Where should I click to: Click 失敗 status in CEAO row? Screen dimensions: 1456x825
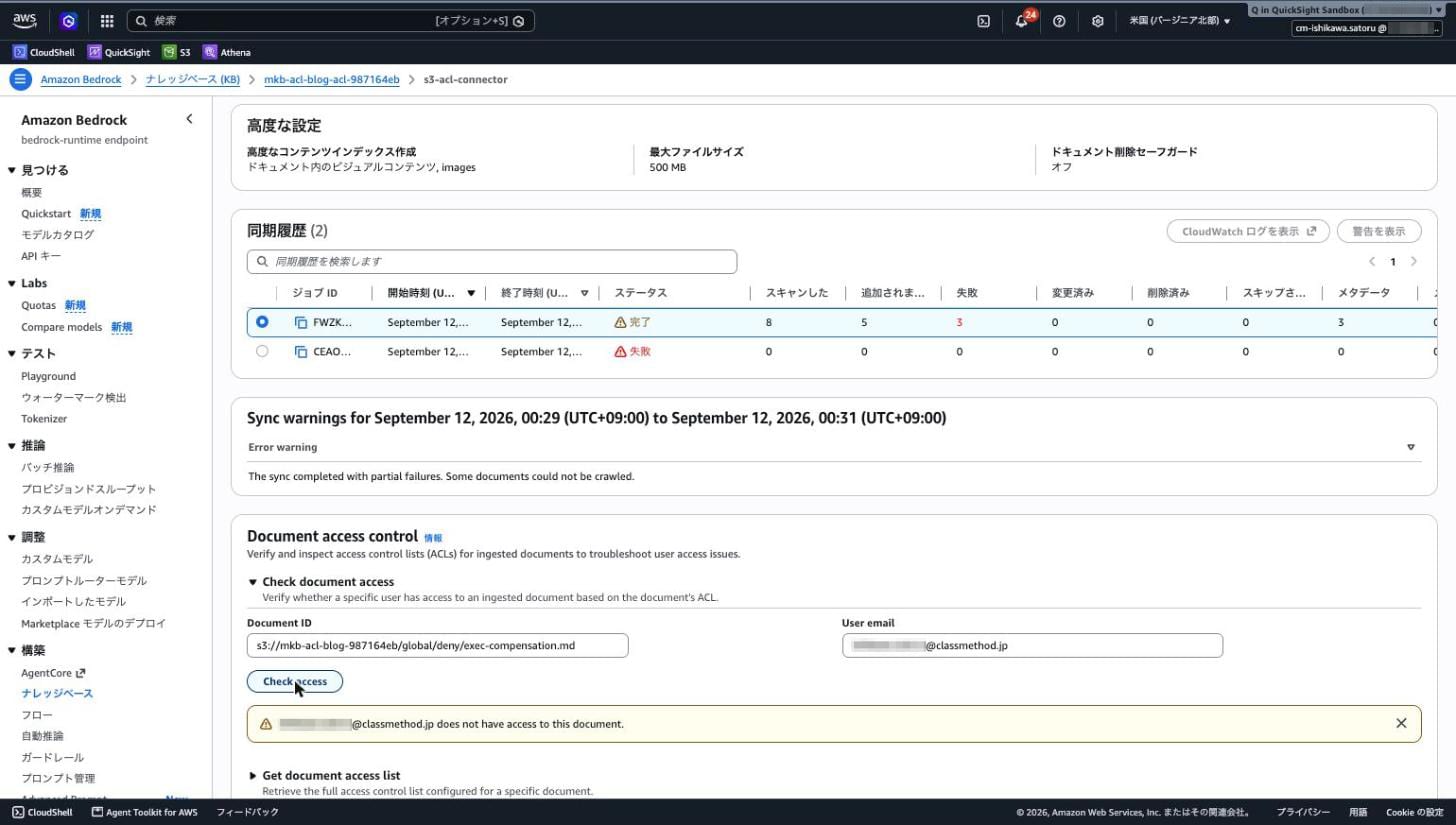click(x=632, y=352)
